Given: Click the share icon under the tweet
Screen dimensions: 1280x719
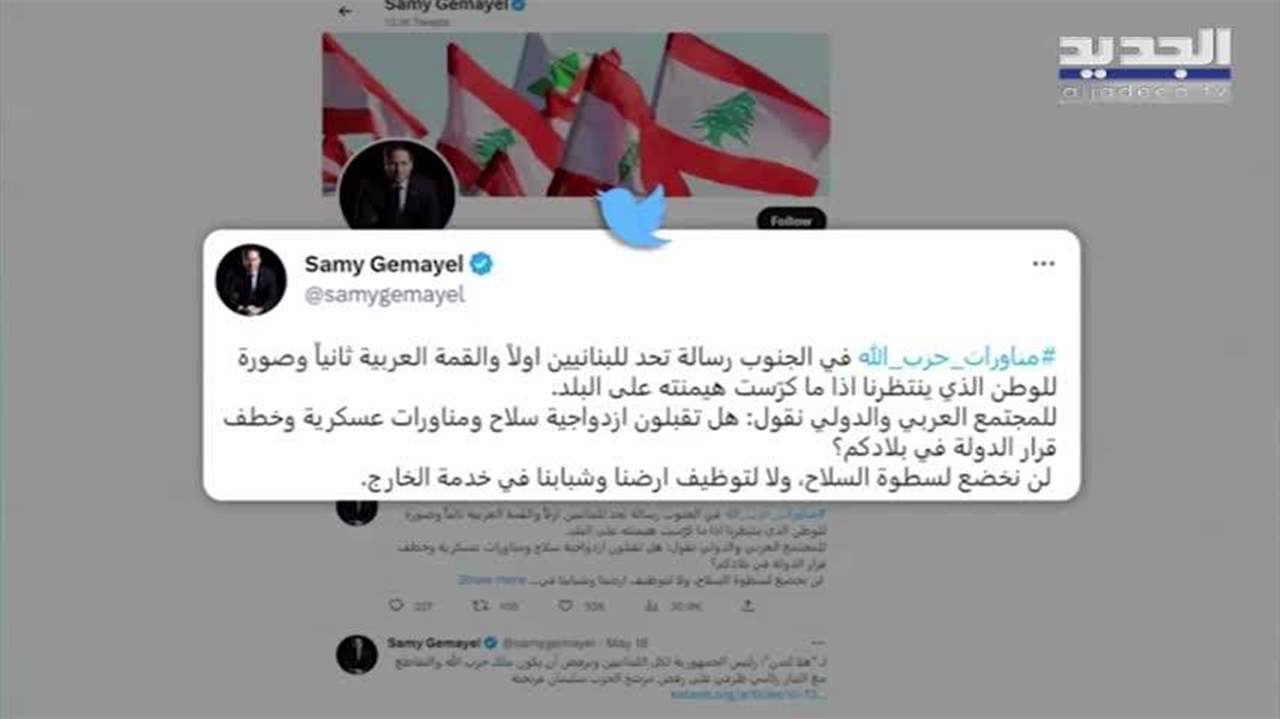Looking at the screenshot, I should (x=747, y=606).
